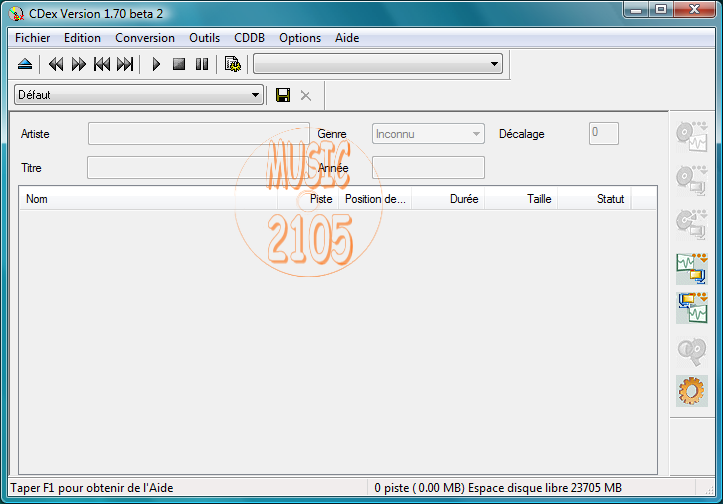Screen dimensions: 723x504
Task: Click into the Titre input field
Action: coord(198,167)
